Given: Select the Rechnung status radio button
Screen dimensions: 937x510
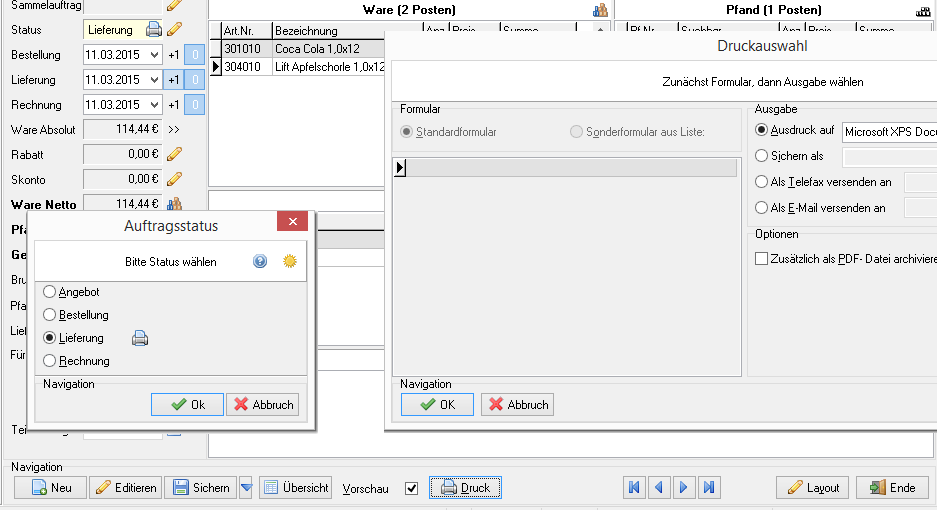Looking at the screenshot, I should pos(50,361).
